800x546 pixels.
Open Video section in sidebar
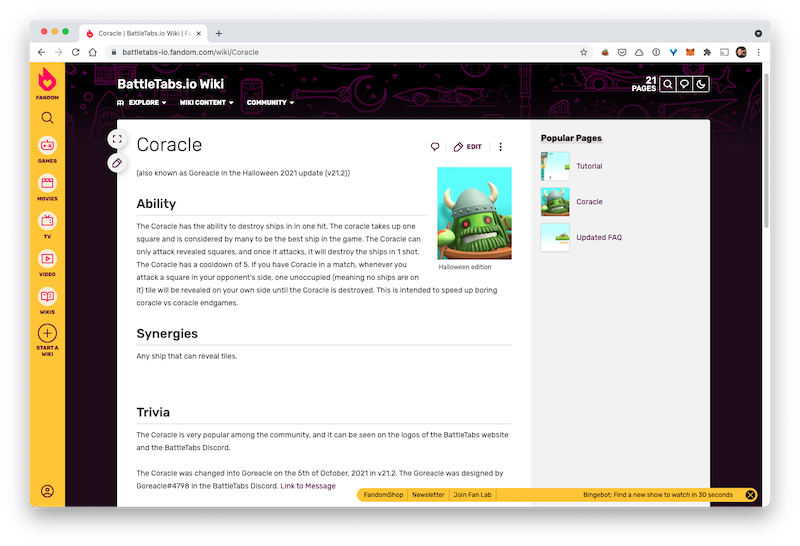point(47,263)
